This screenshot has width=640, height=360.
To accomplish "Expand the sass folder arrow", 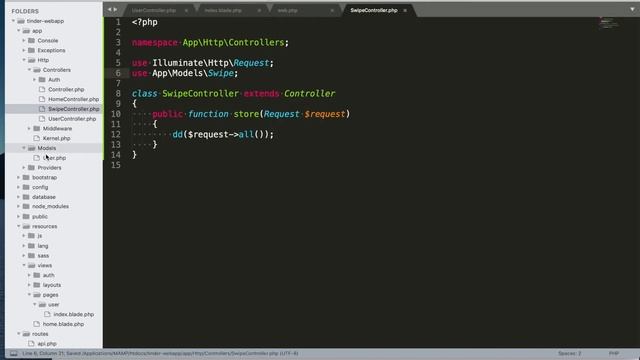I will [x=24, y=256].
